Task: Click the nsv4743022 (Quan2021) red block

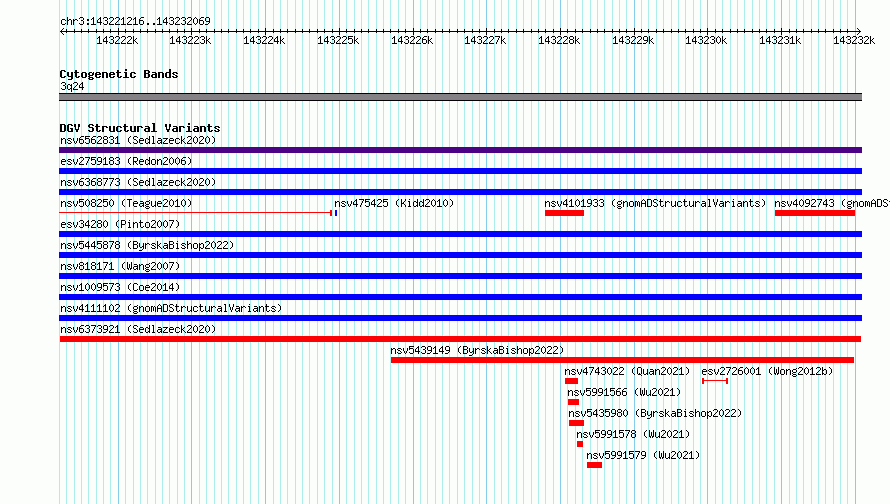Action: (571, 381)
